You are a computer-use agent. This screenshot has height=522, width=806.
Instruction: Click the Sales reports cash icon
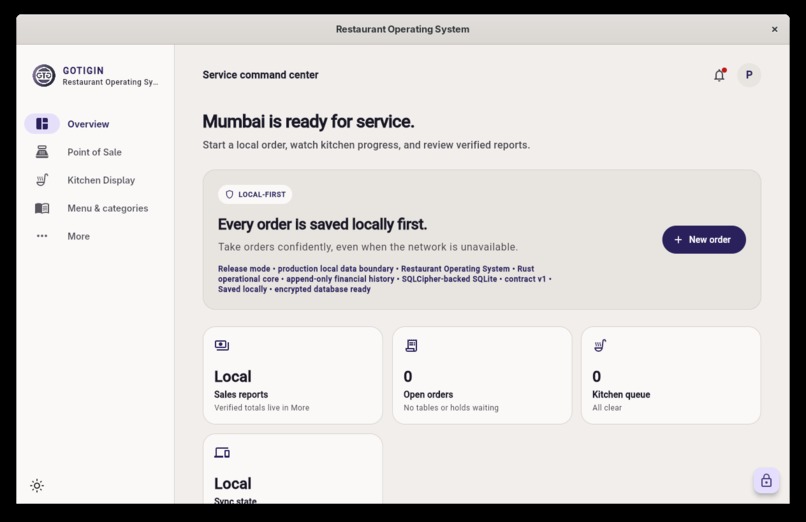pyautogui.click(x=222, y=345)
